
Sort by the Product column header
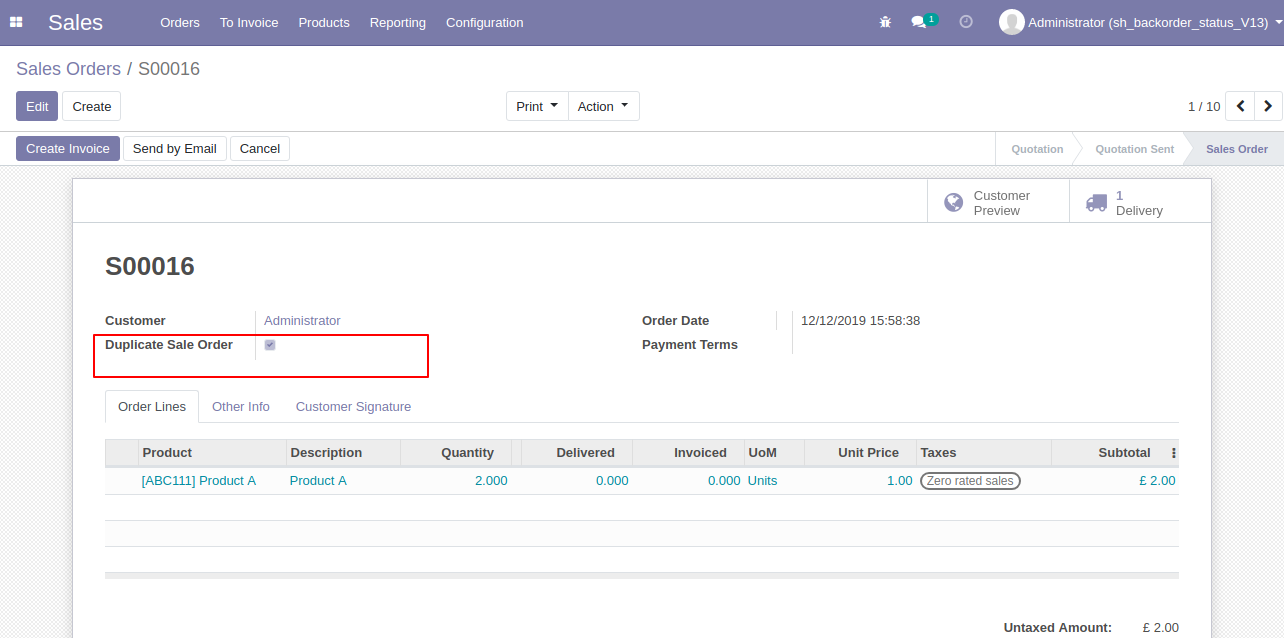[x=212, y=453]
